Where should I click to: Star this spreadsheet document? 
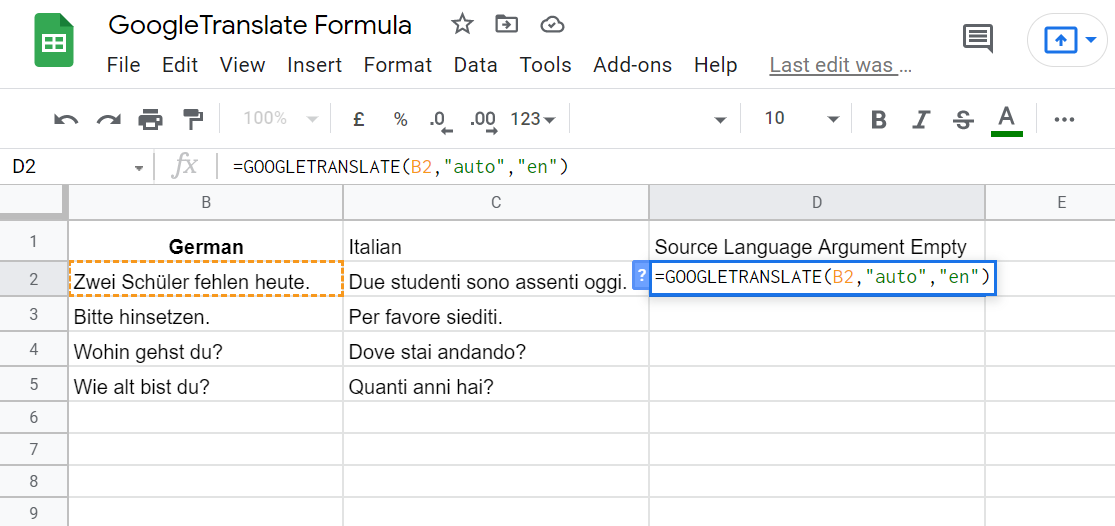tap(462, 25)
